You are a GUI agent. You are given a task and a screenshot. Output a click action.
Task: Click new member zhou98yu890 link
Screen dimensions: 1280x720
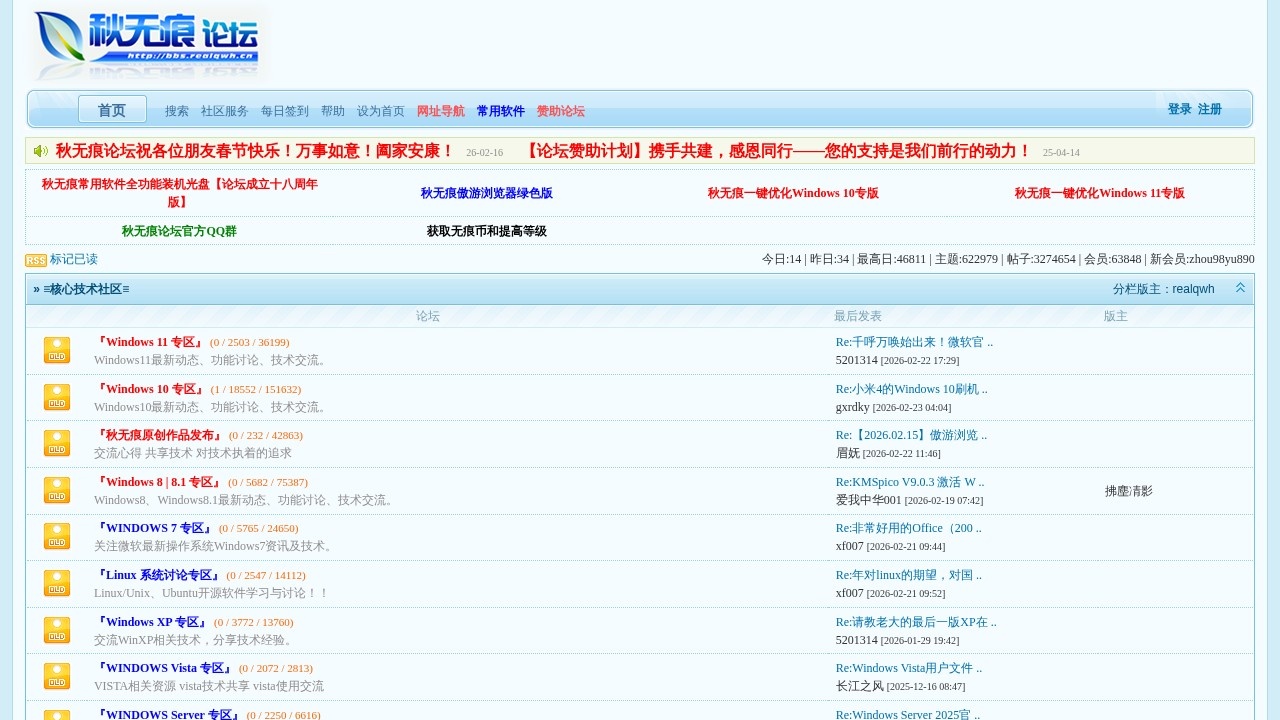pyautogui.click(x=1222, y=259)
